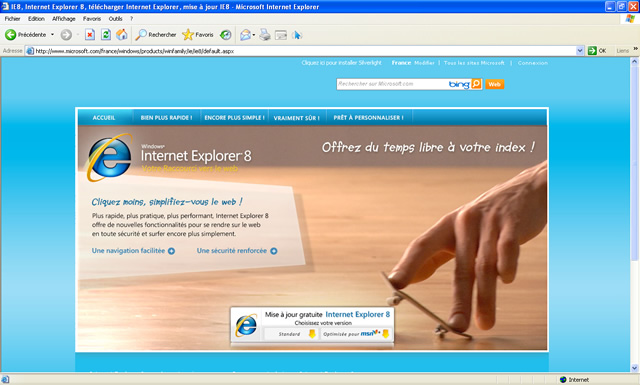Click the Précédente back arrow icon
The image size is (640, 385).
click(10, 35)
